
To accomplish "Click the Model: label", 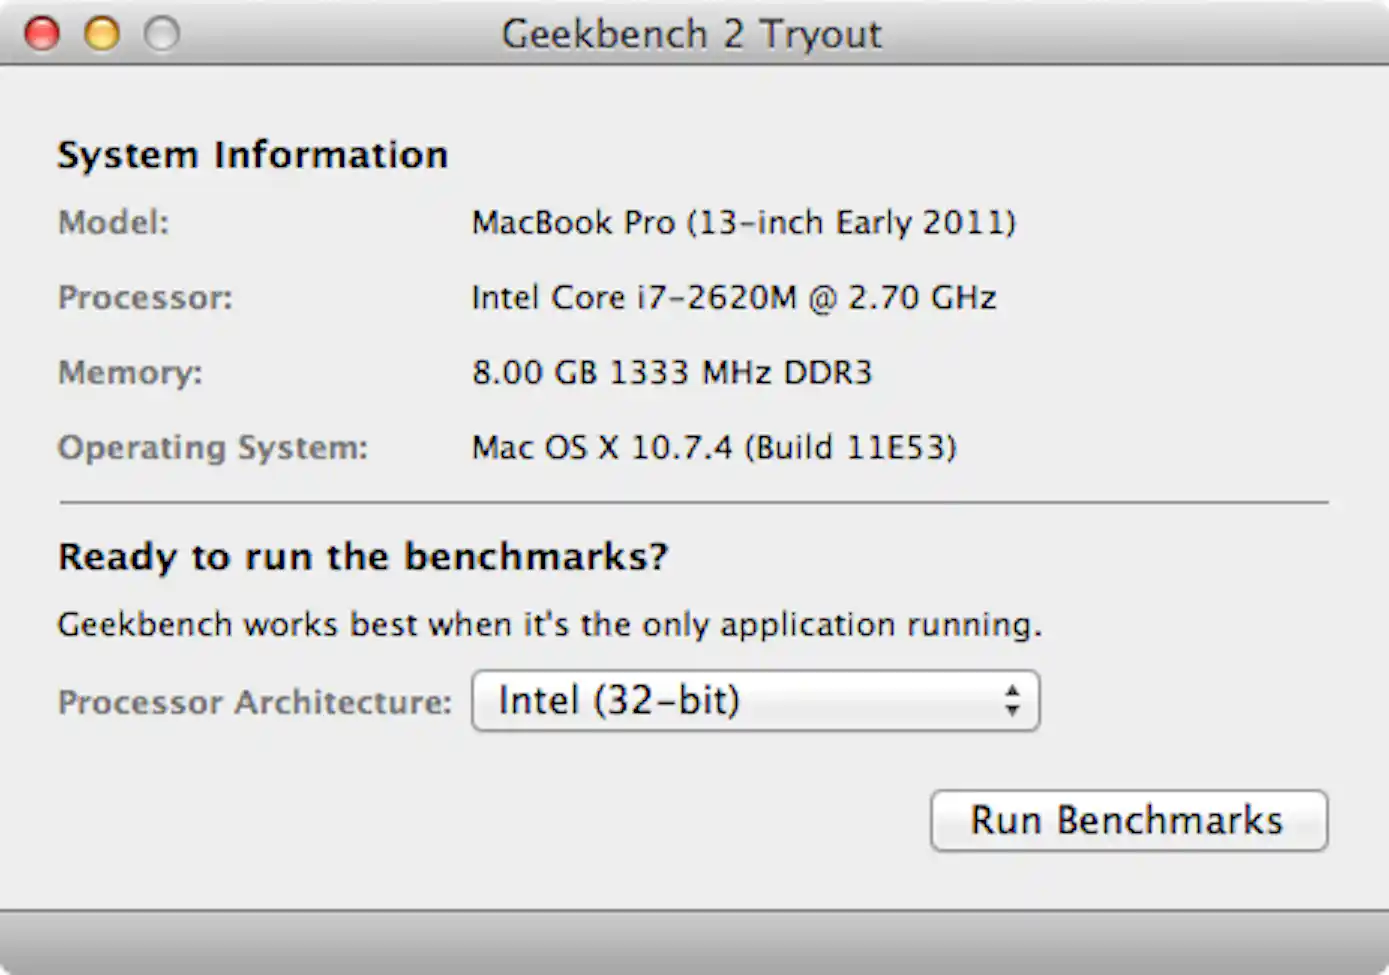I will (113, 222).
